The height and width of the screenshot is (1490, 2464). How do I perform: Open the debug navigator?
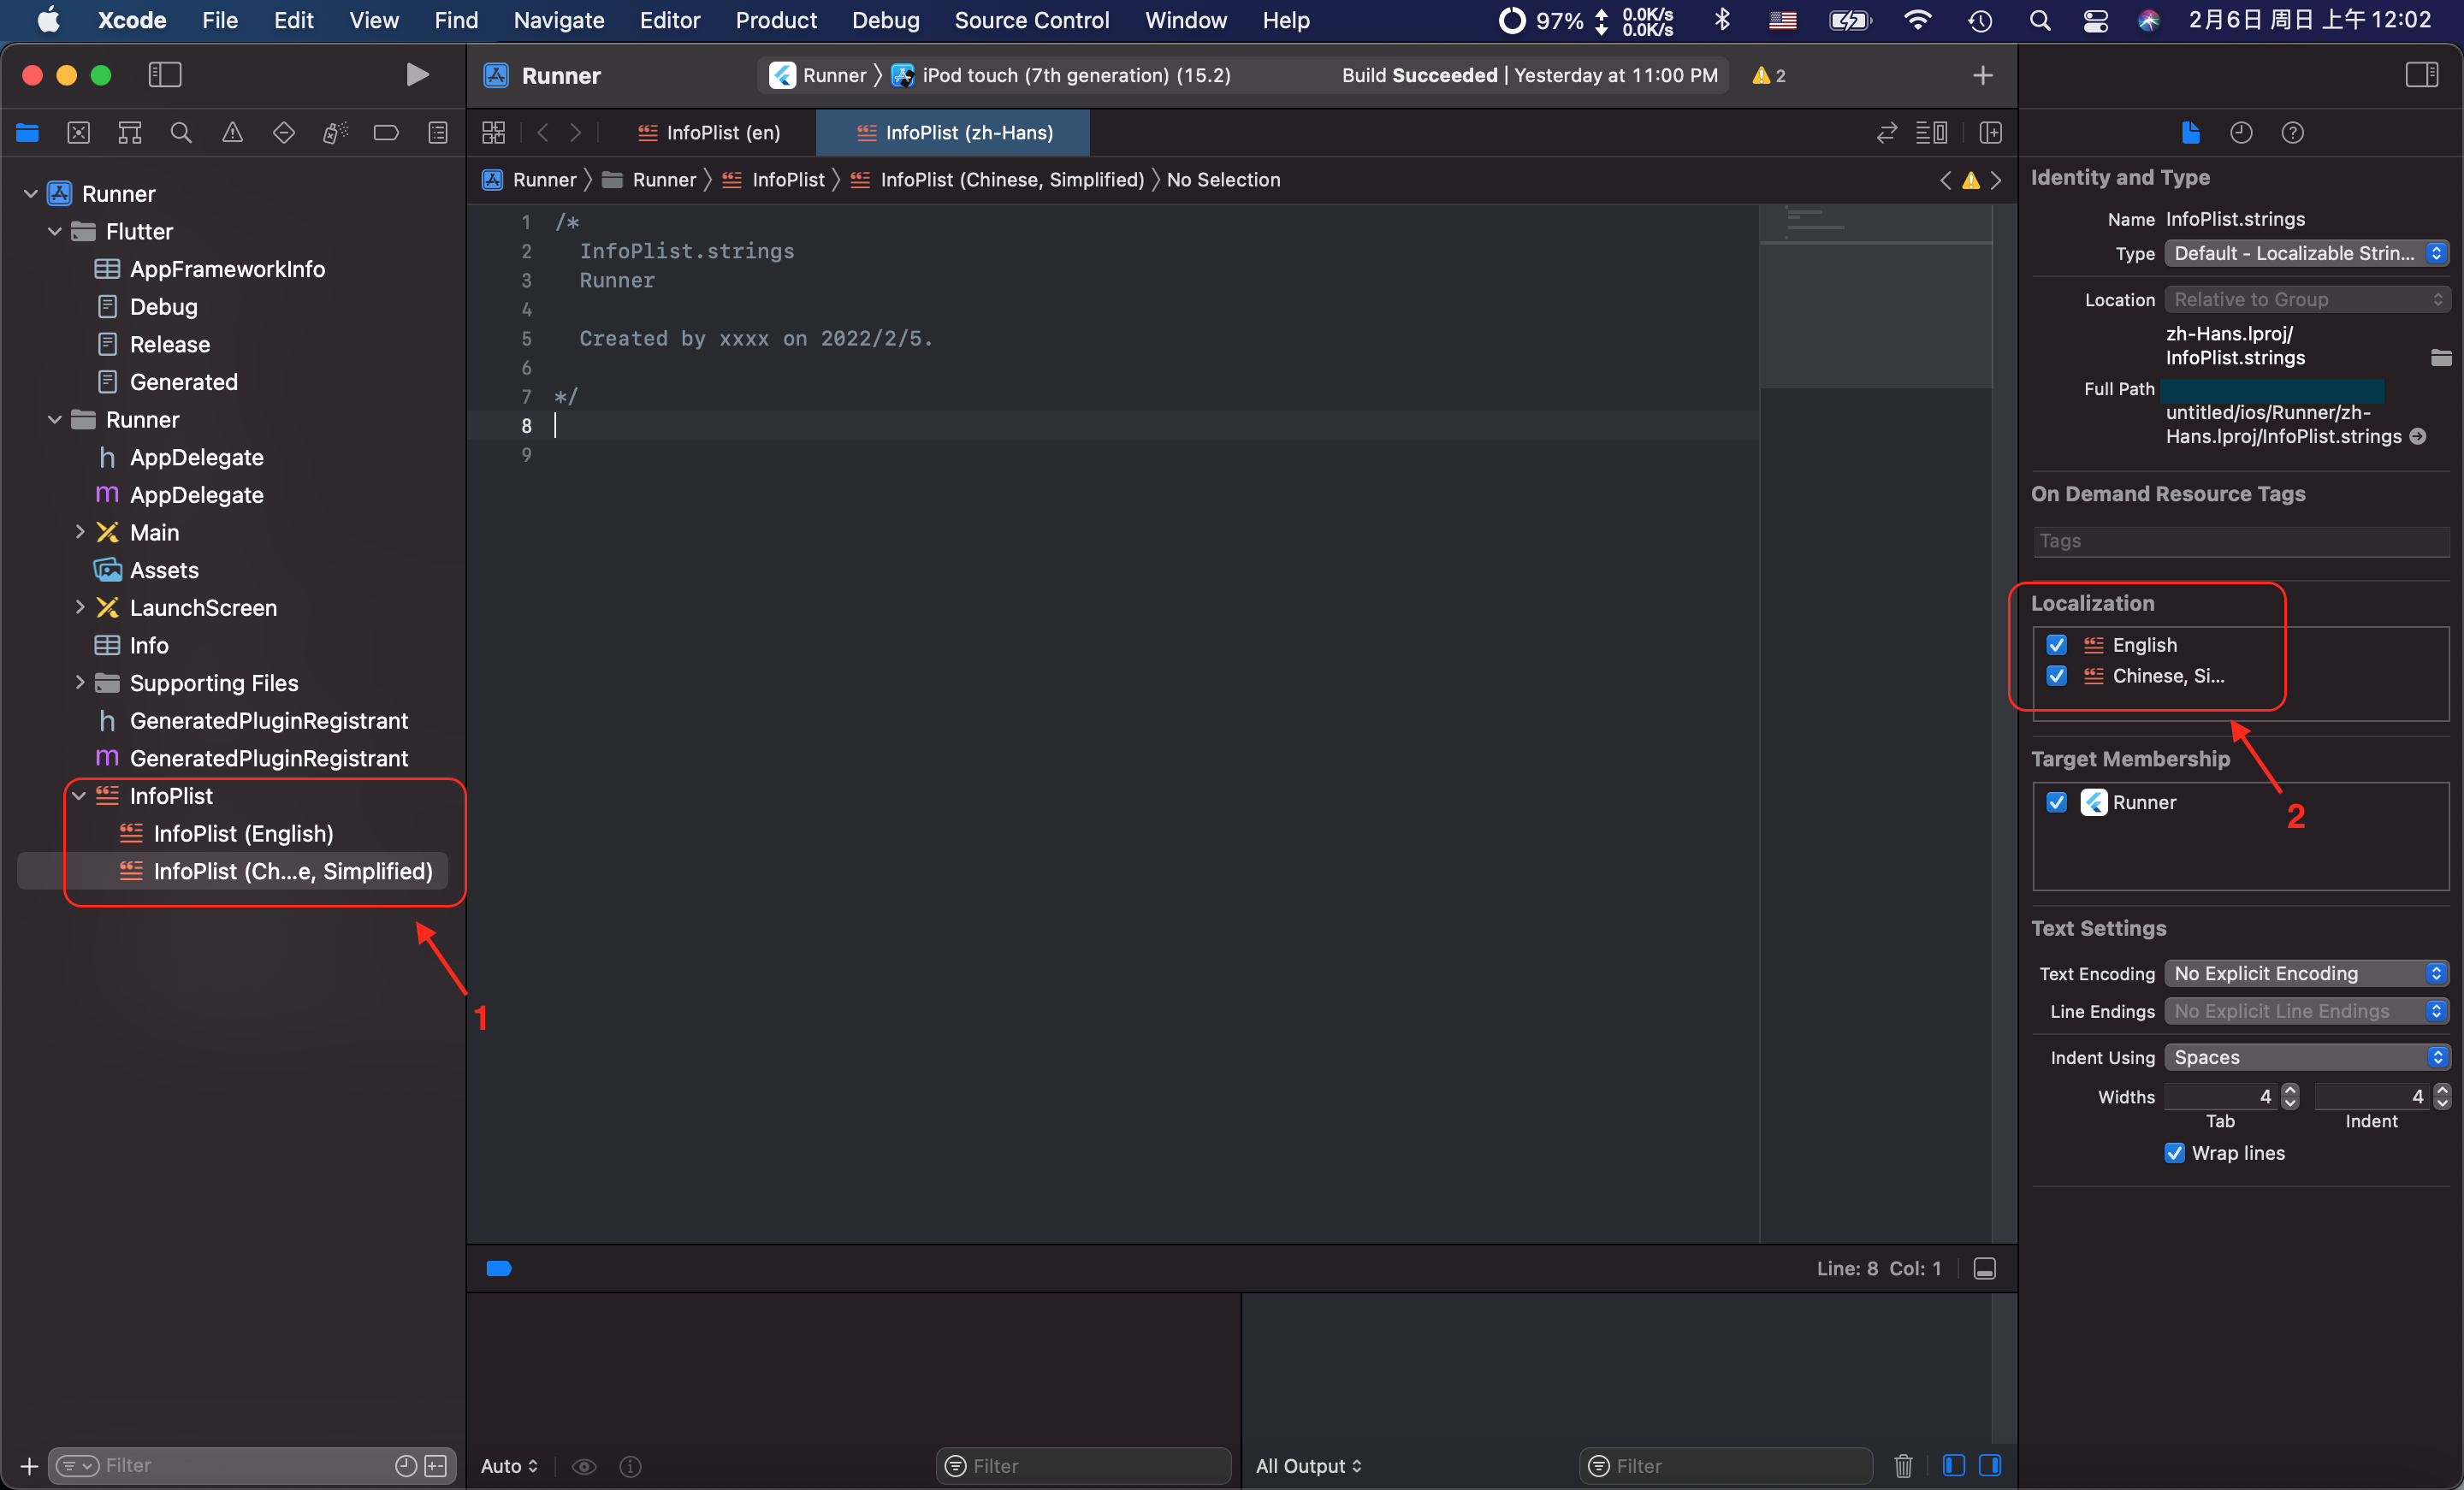[x=335, y=132]
